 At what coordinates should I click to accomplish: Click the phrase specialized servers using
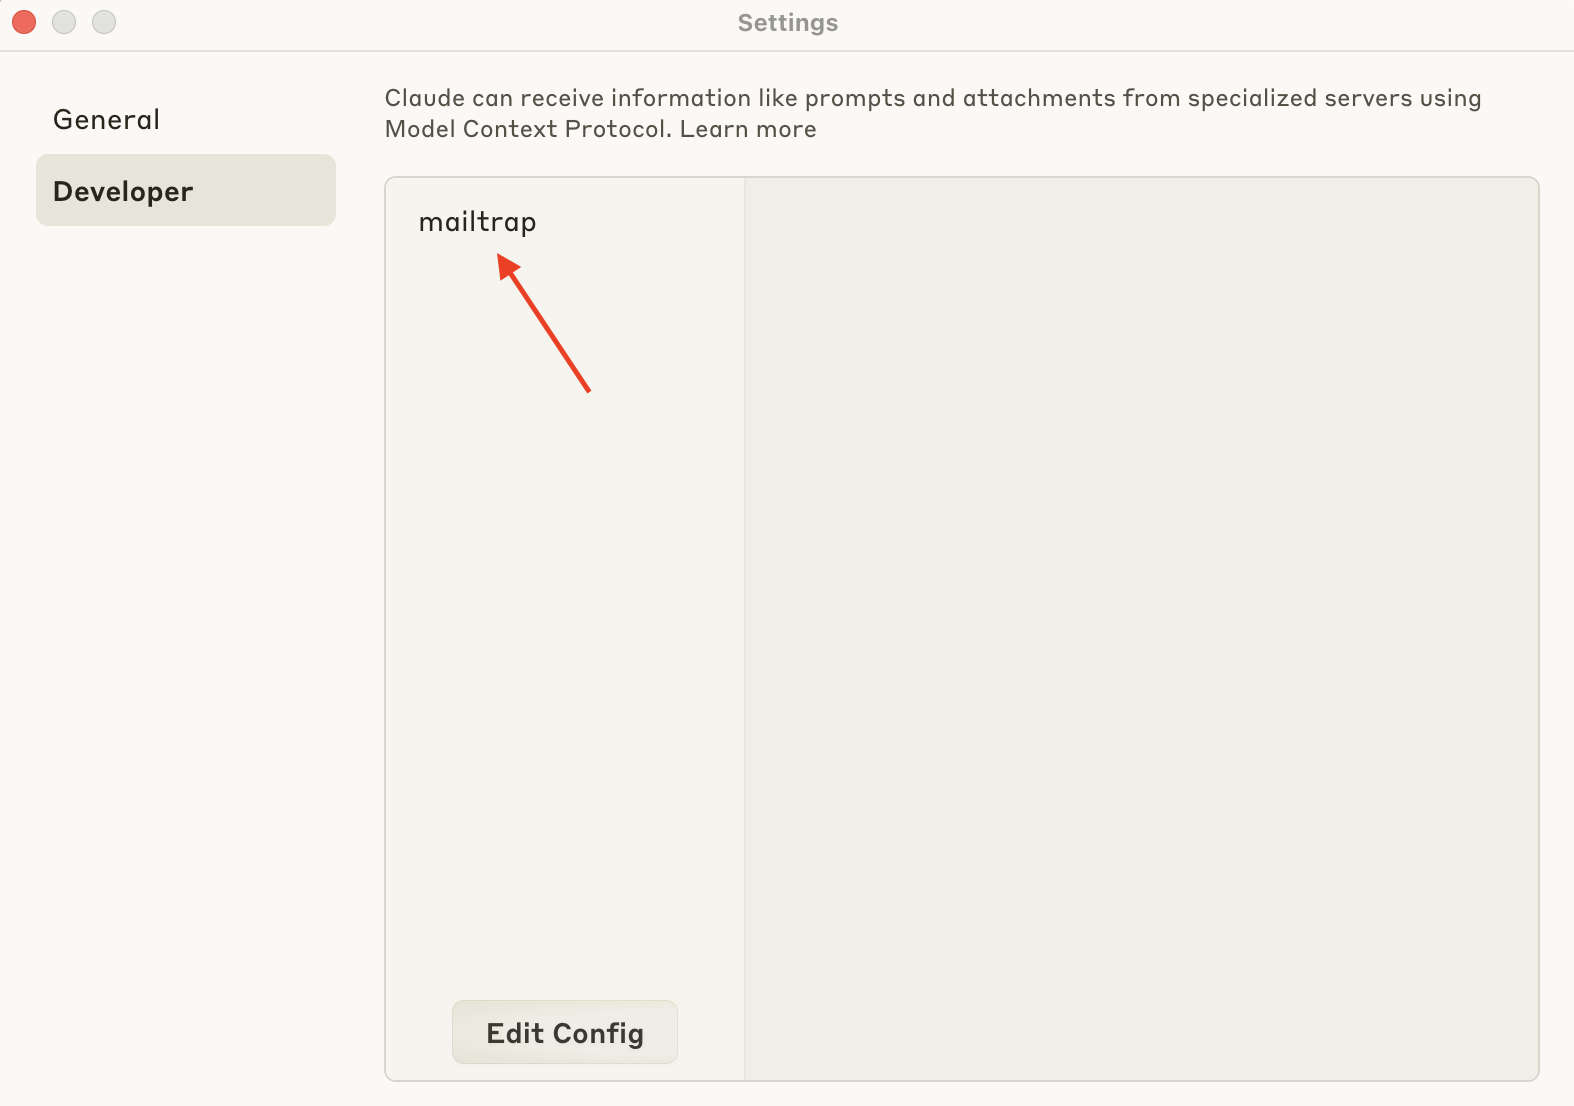(x=1334, y=98)
